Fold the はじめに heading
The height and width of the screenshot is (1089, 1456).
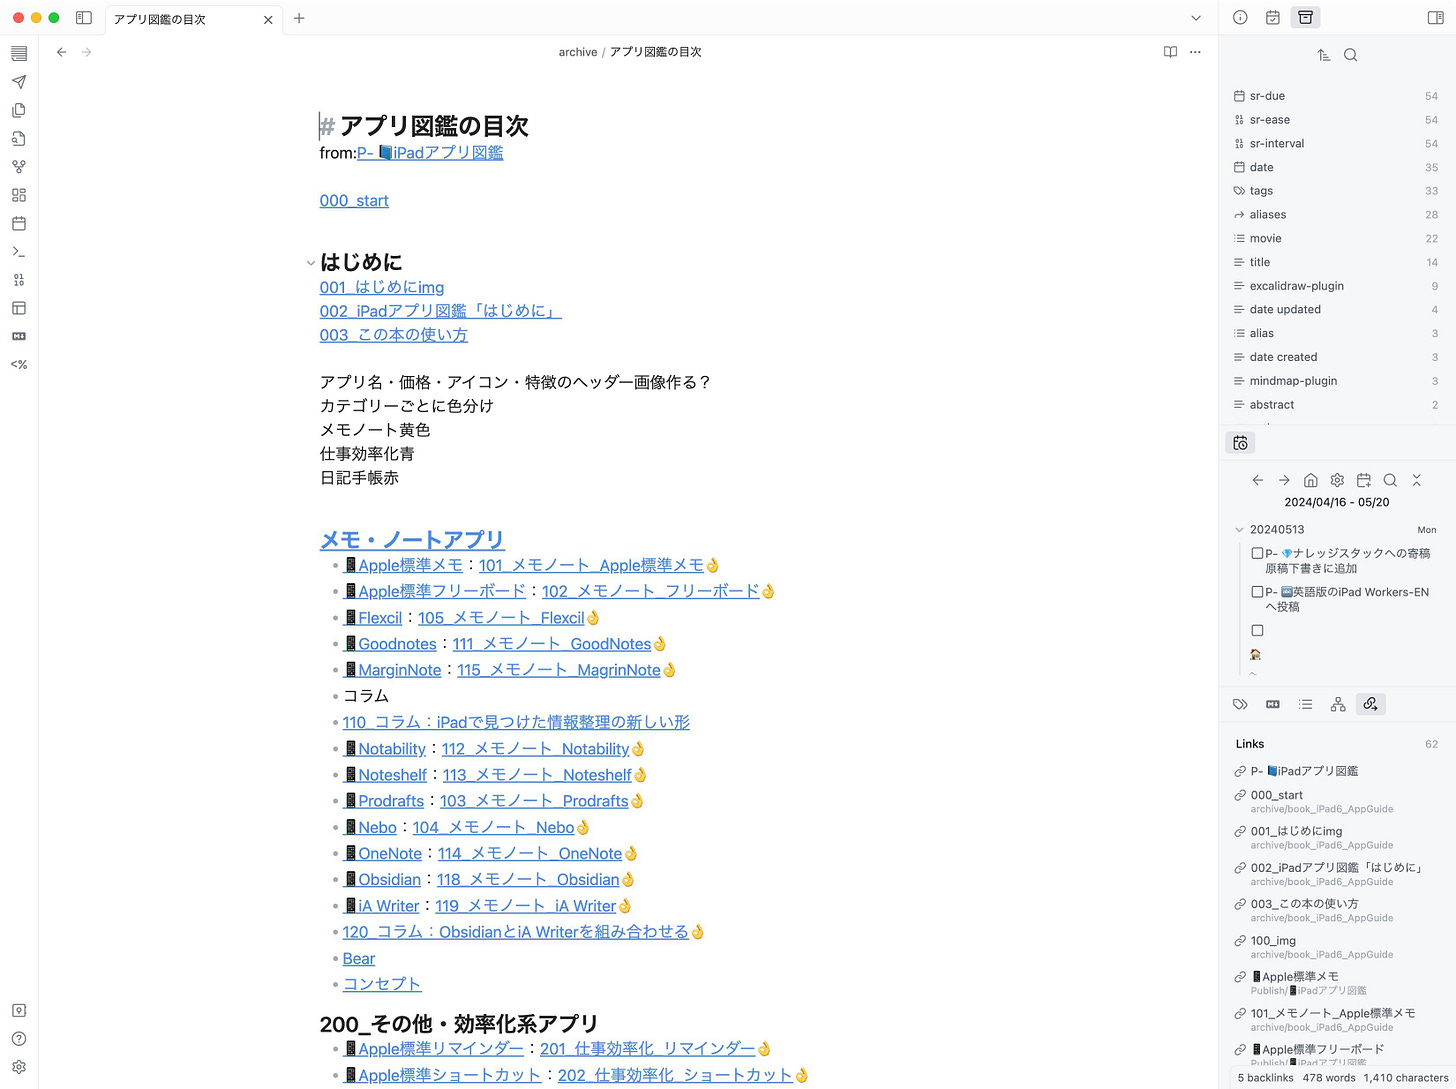(311, 264)
